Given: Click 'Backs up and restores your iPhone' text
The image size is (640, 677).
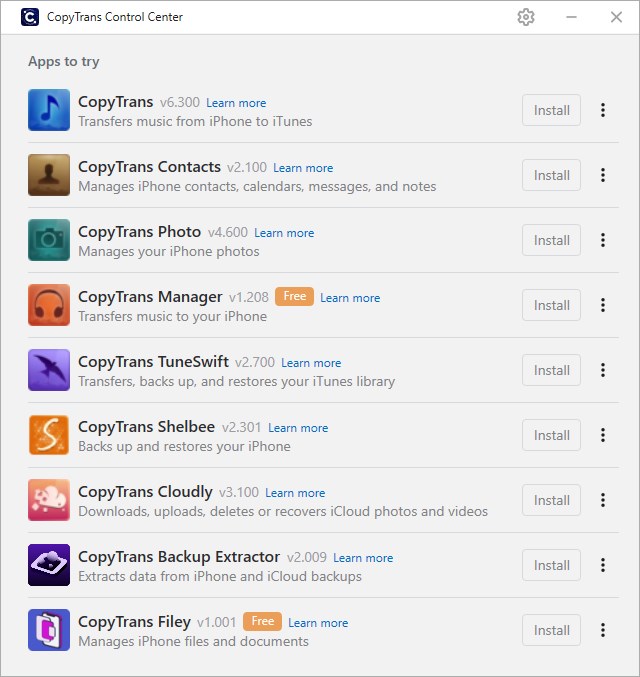Looking at the screenshot, I should pyautogui.click(x=184, y=446).
